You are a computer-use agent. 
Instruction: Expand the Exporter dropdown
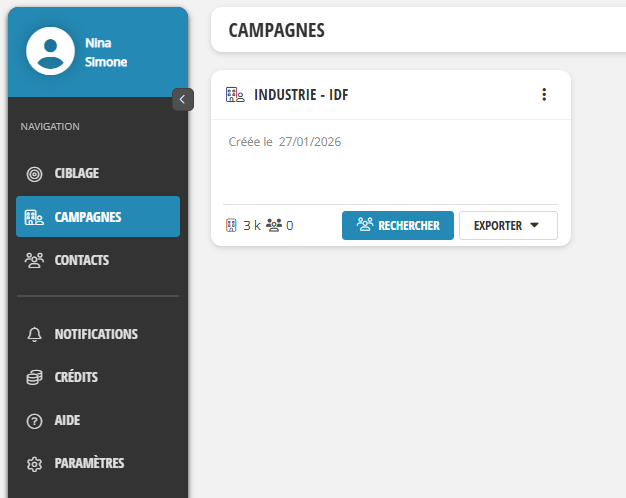508,226
